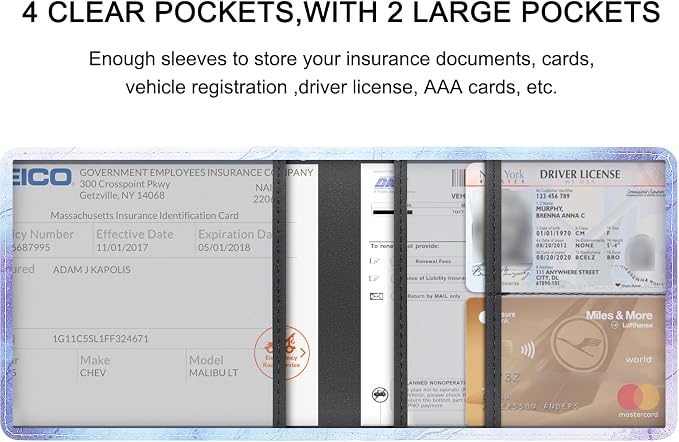679x442 pixels.
Task: Click the contactless payment symbol on card
Action: click(527, 350)
